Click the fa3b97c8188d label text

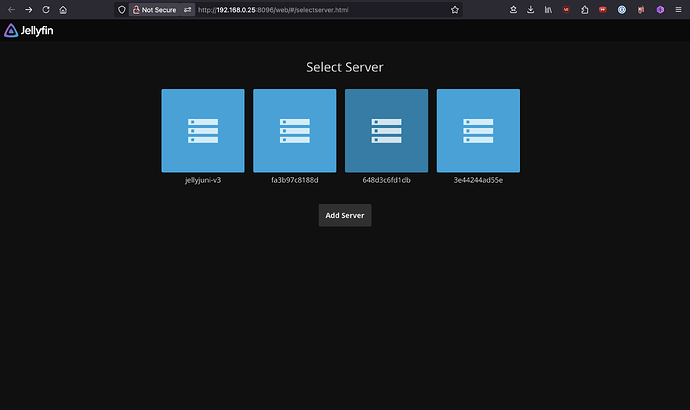pyautogui.click(x=294, y=180)
